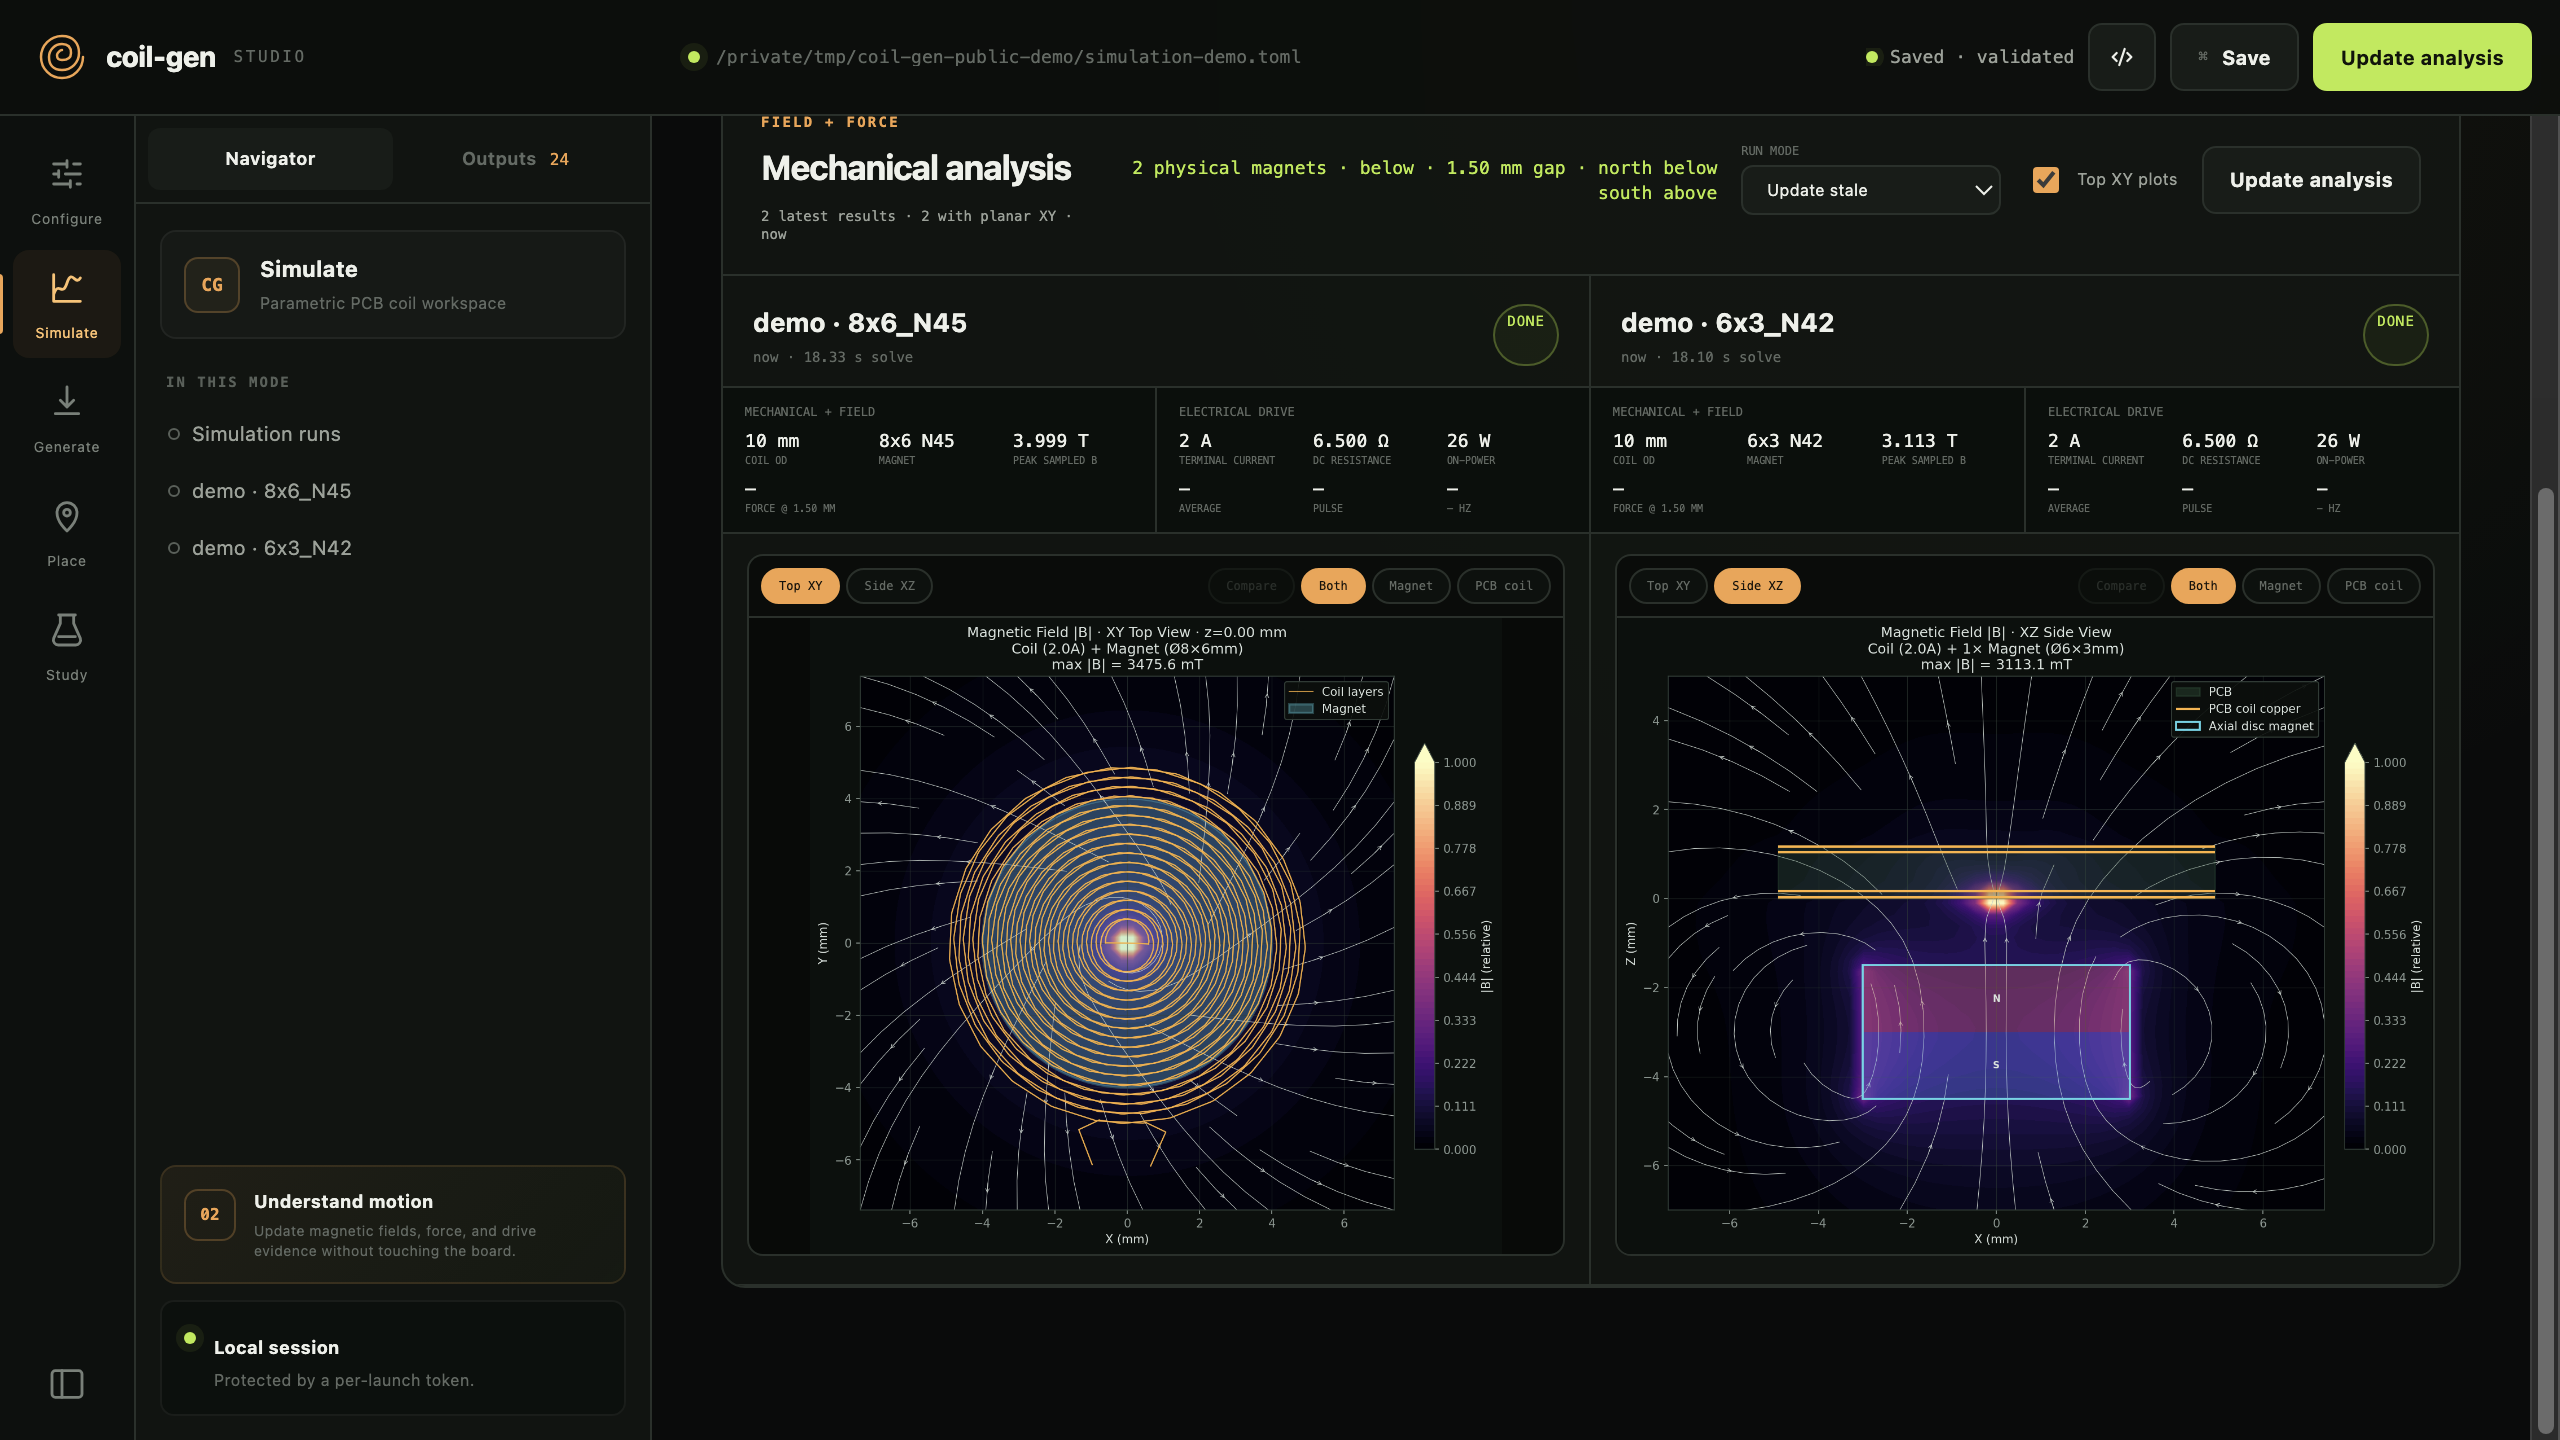Select Top XY view in 8x6_N45 plot
This screenshot has width=2560, height=1440.
(800, 586)
